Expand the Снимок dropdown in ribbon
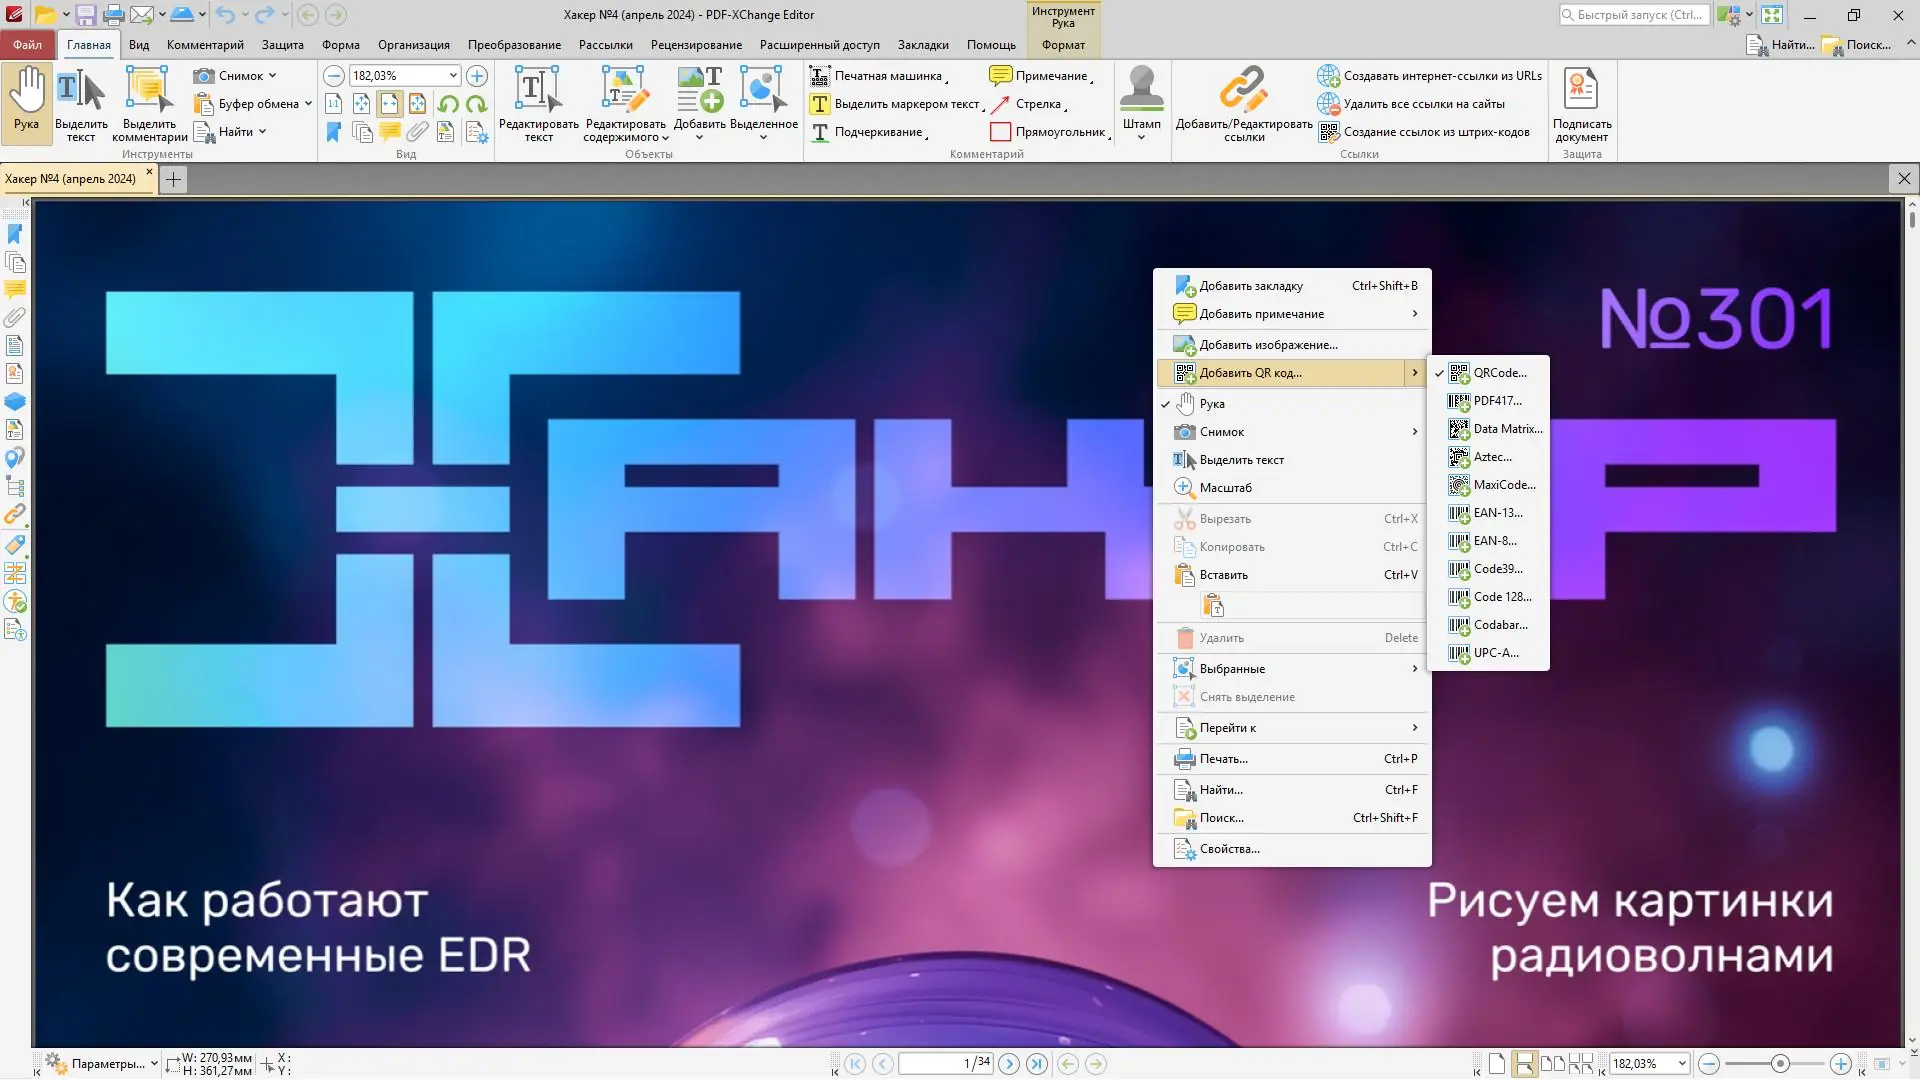Image resolution: width=1920 pixels, height=1080 pixels. (x=272, y=76)
